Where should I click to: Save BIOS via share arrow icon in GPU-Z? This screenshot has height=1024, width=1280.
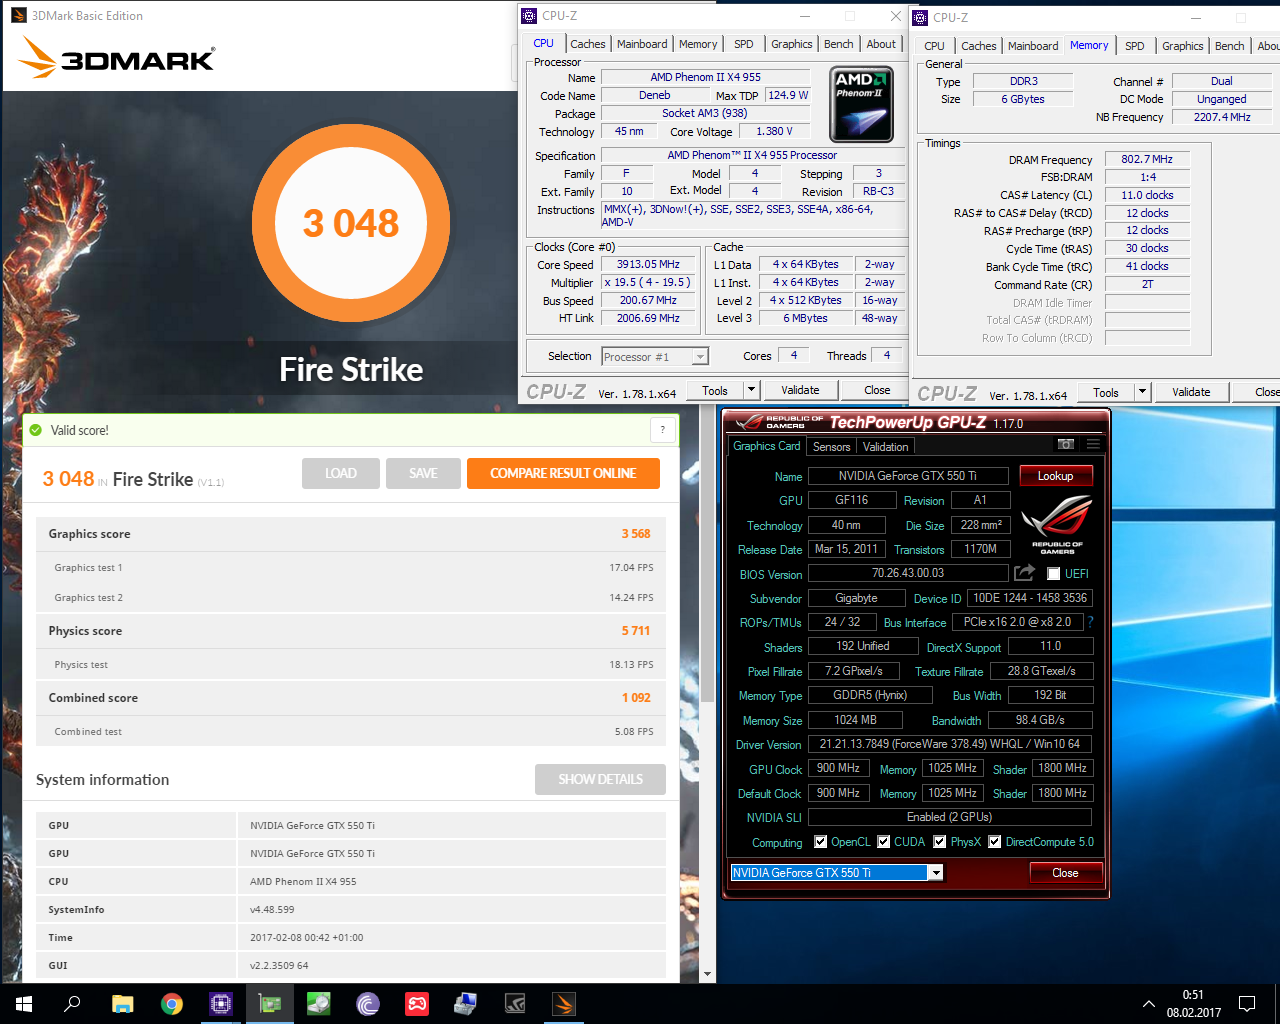[x=1024, y=573]
